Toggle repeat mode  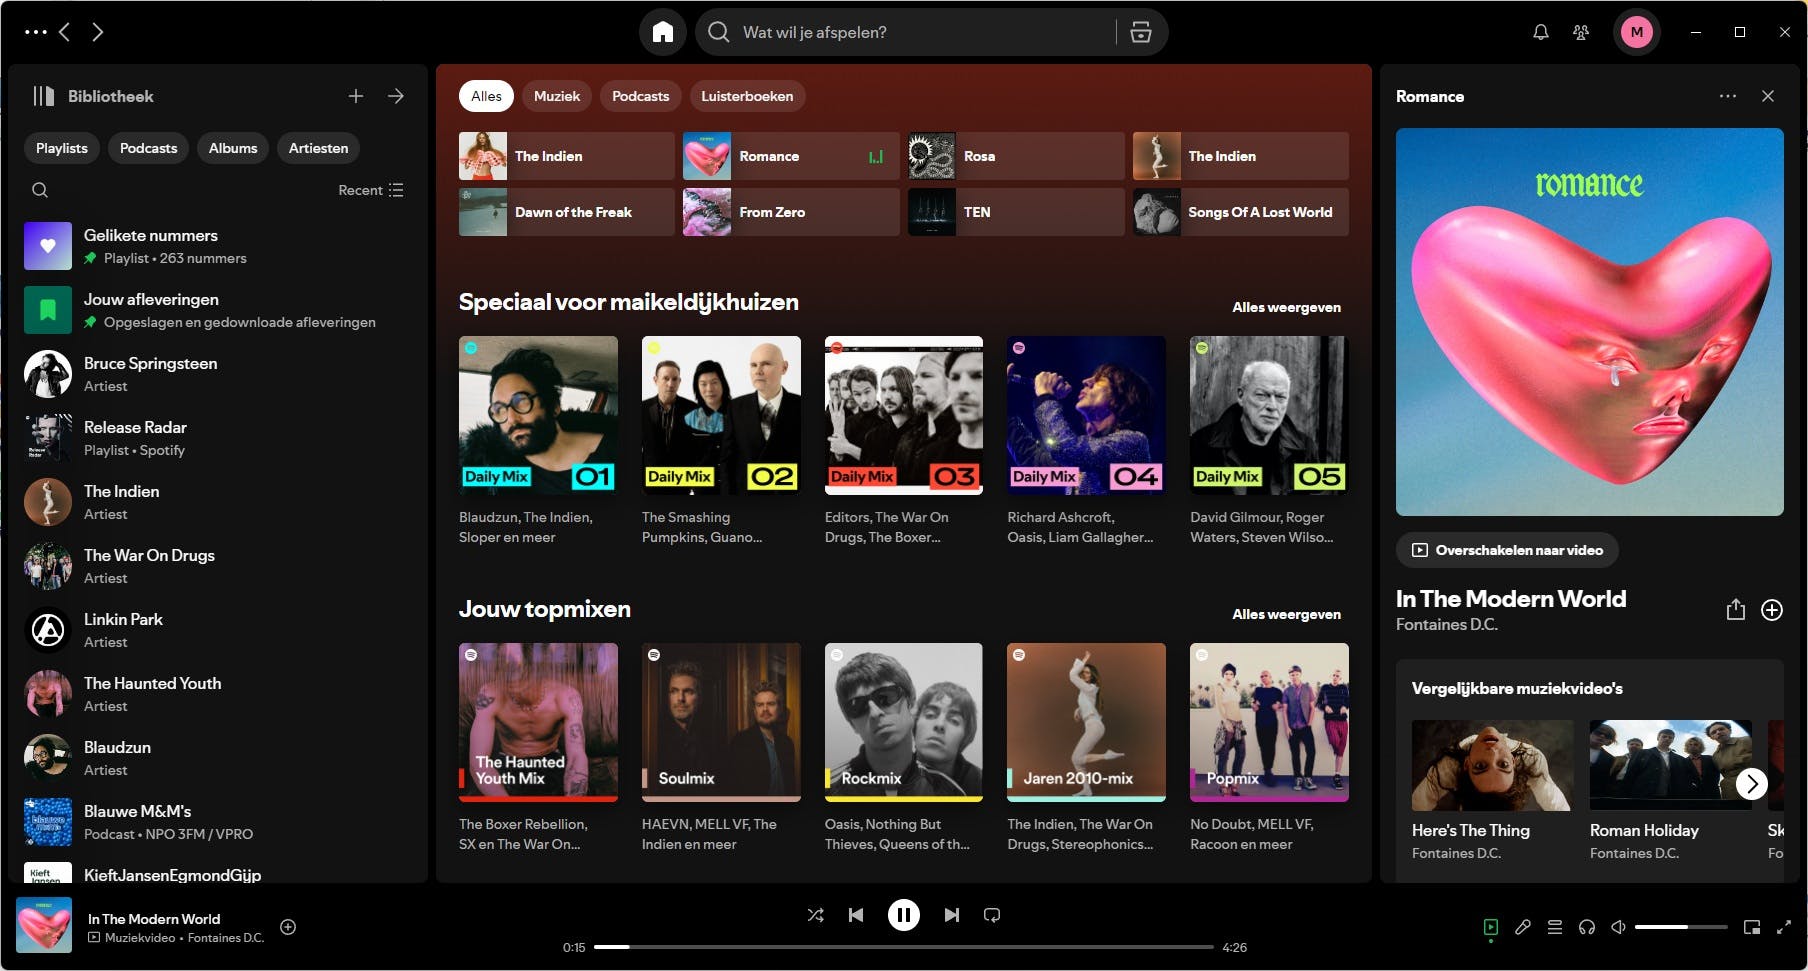tap(992, 915)
